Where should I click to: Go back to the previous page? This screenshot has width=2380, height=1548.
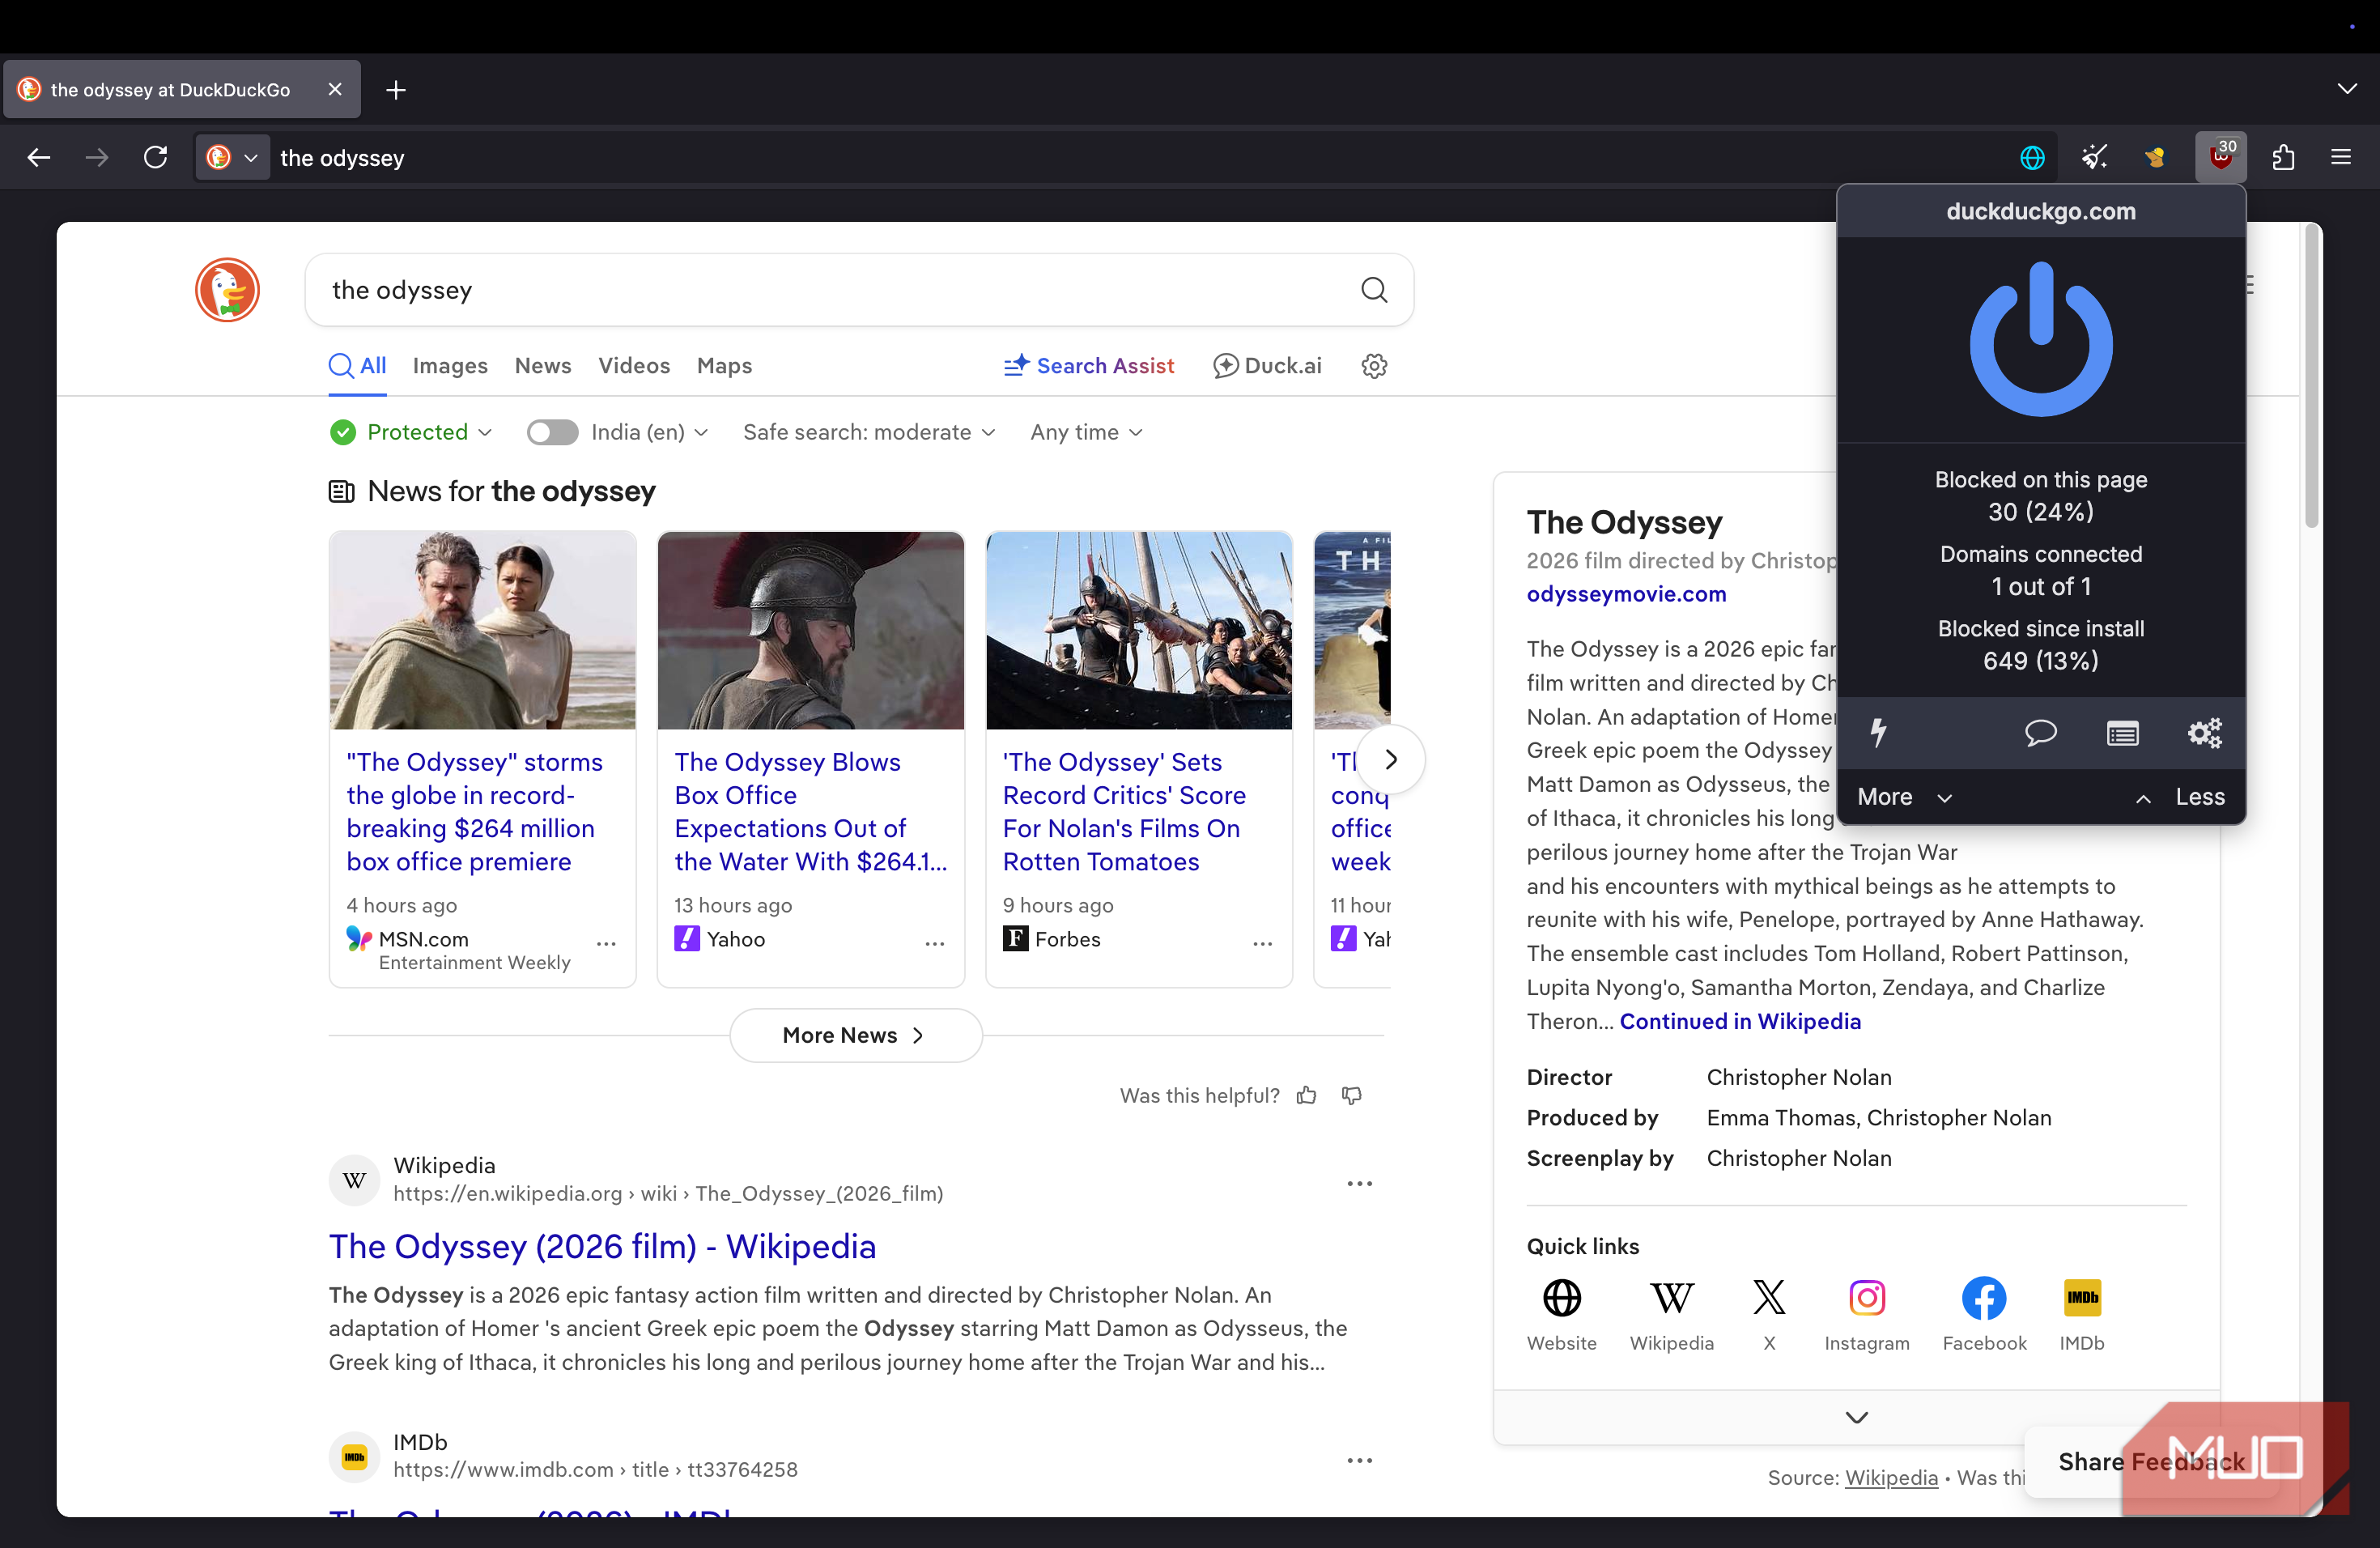[x=39, y=157]
